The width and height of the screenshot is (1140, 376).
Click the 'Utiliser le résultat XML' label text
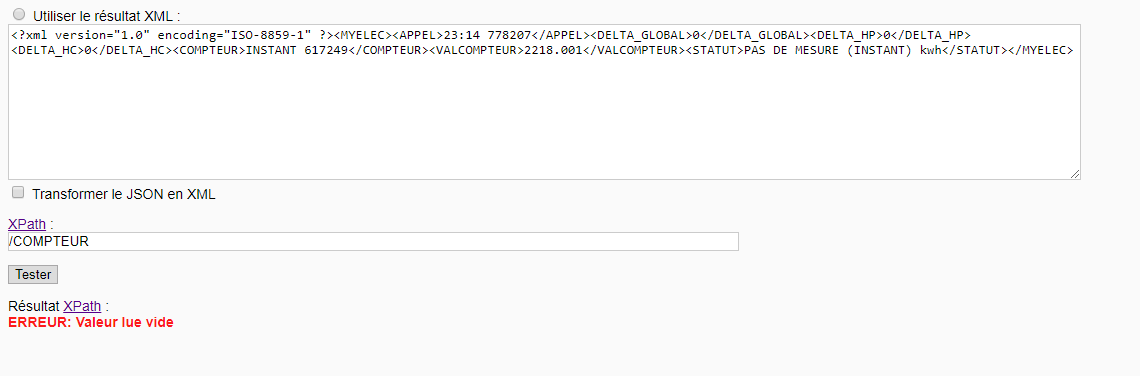106,15
